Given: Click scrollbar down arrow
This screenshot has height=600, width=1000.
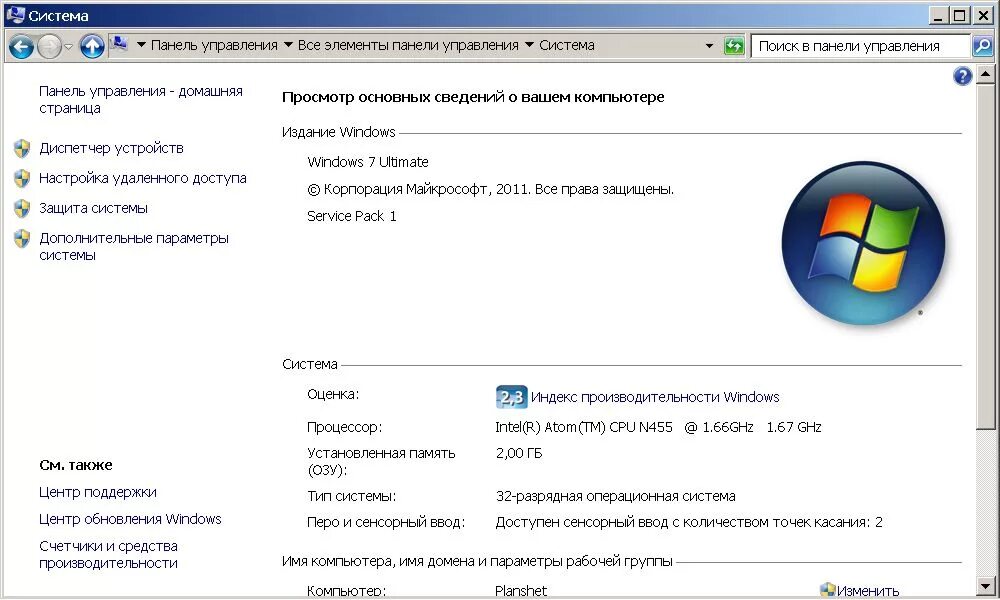Looking at the screenshot, I should point(985,585).
